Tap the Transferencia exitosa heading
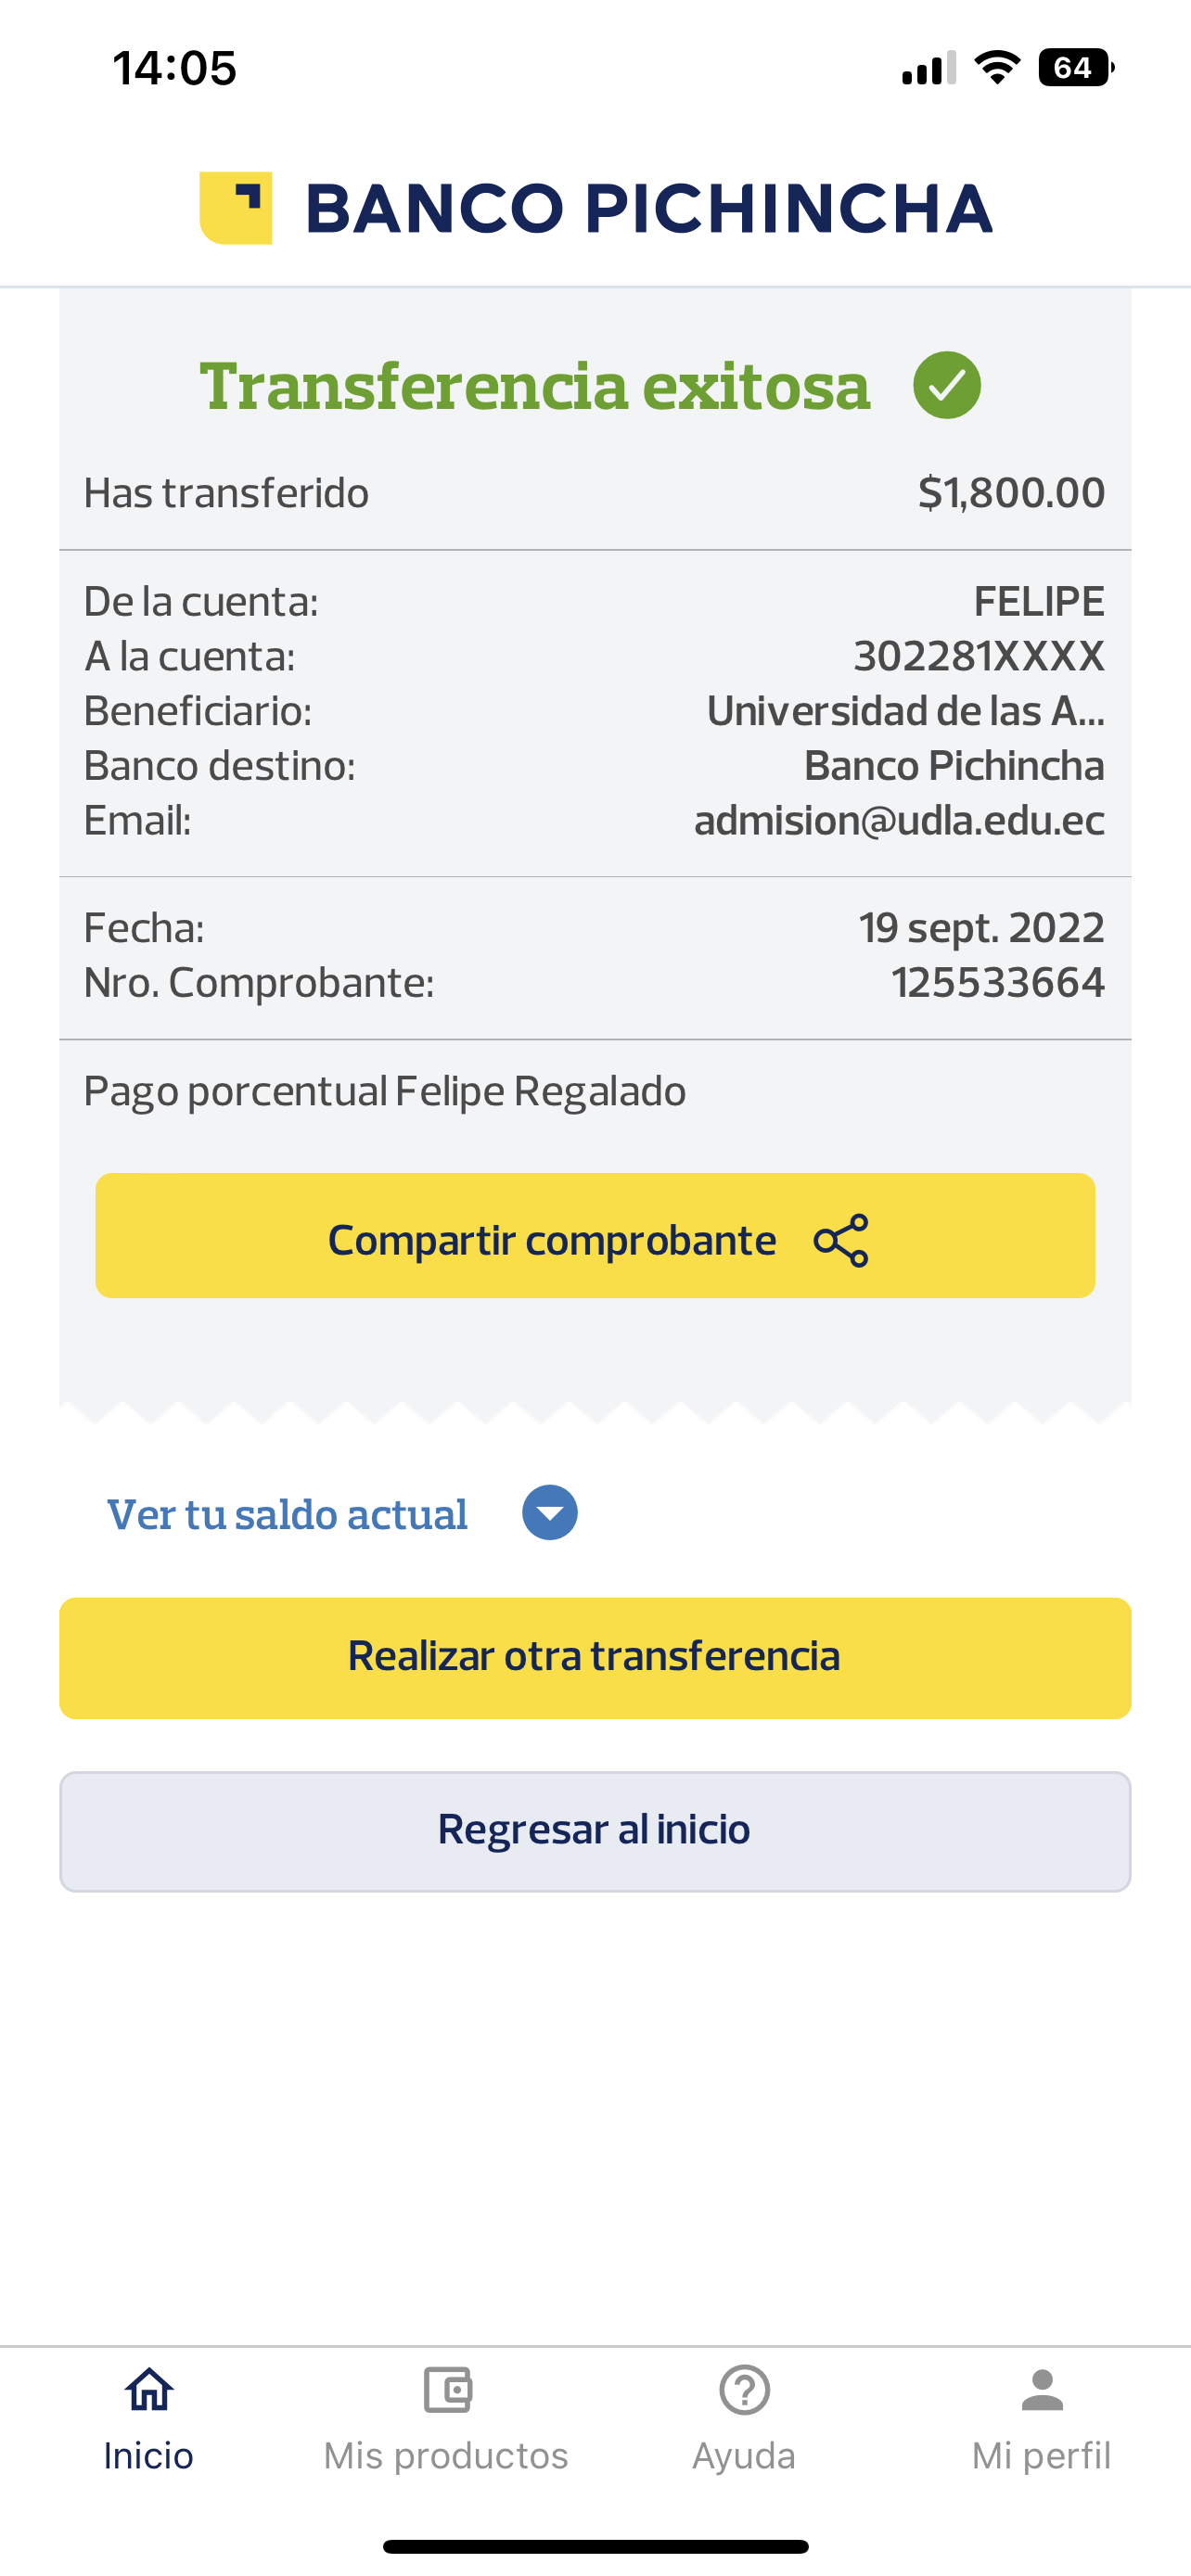Image resolution: width=1191 pixels, height=2576 pixels. [535, 386]
